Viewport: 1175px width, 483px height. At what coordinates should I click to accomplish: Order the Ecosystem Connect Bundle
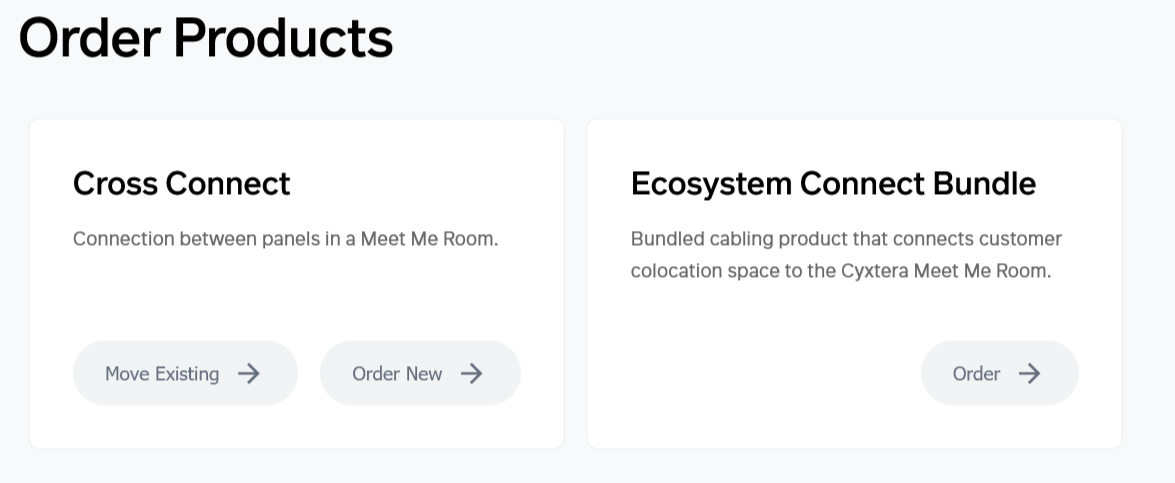[x=999, y=373]
